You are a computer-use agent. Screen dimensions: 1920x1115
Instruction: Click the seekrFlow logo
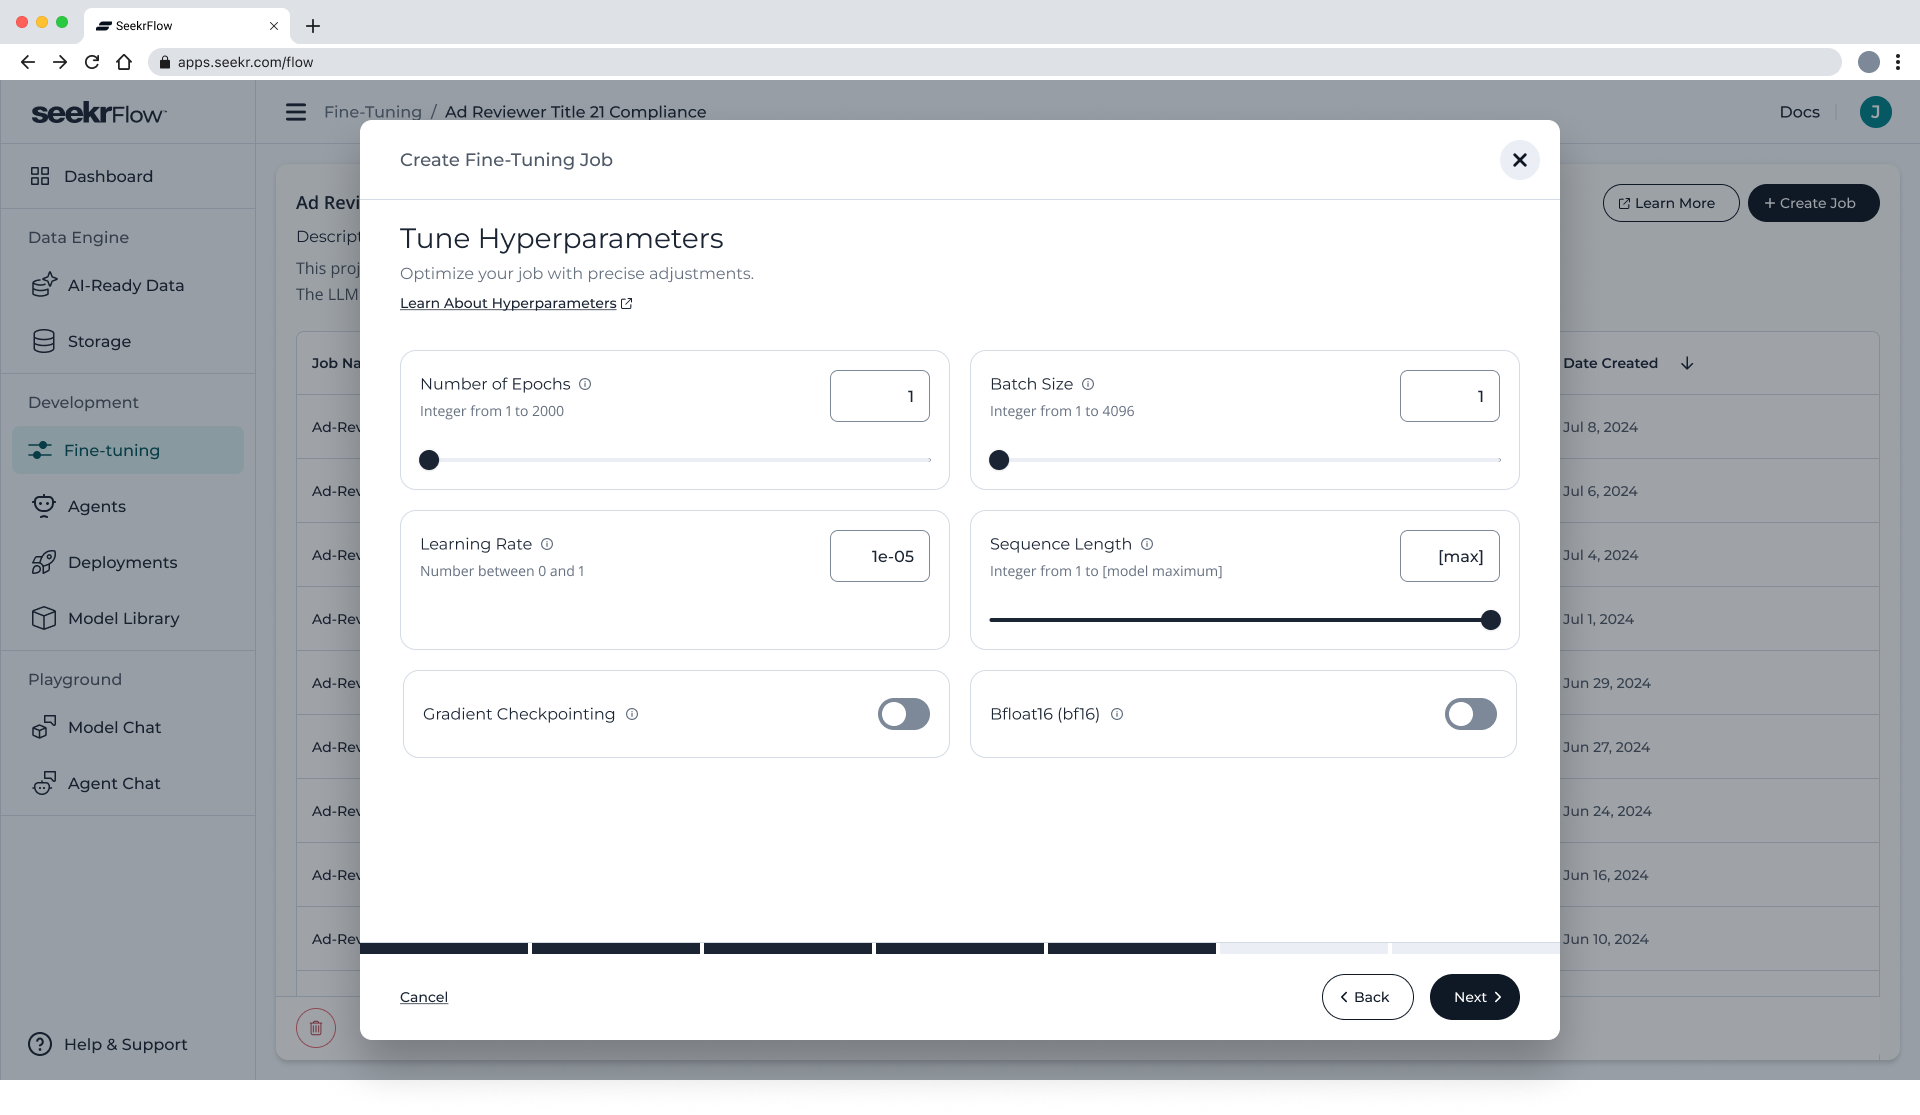[x=99, y=113]
